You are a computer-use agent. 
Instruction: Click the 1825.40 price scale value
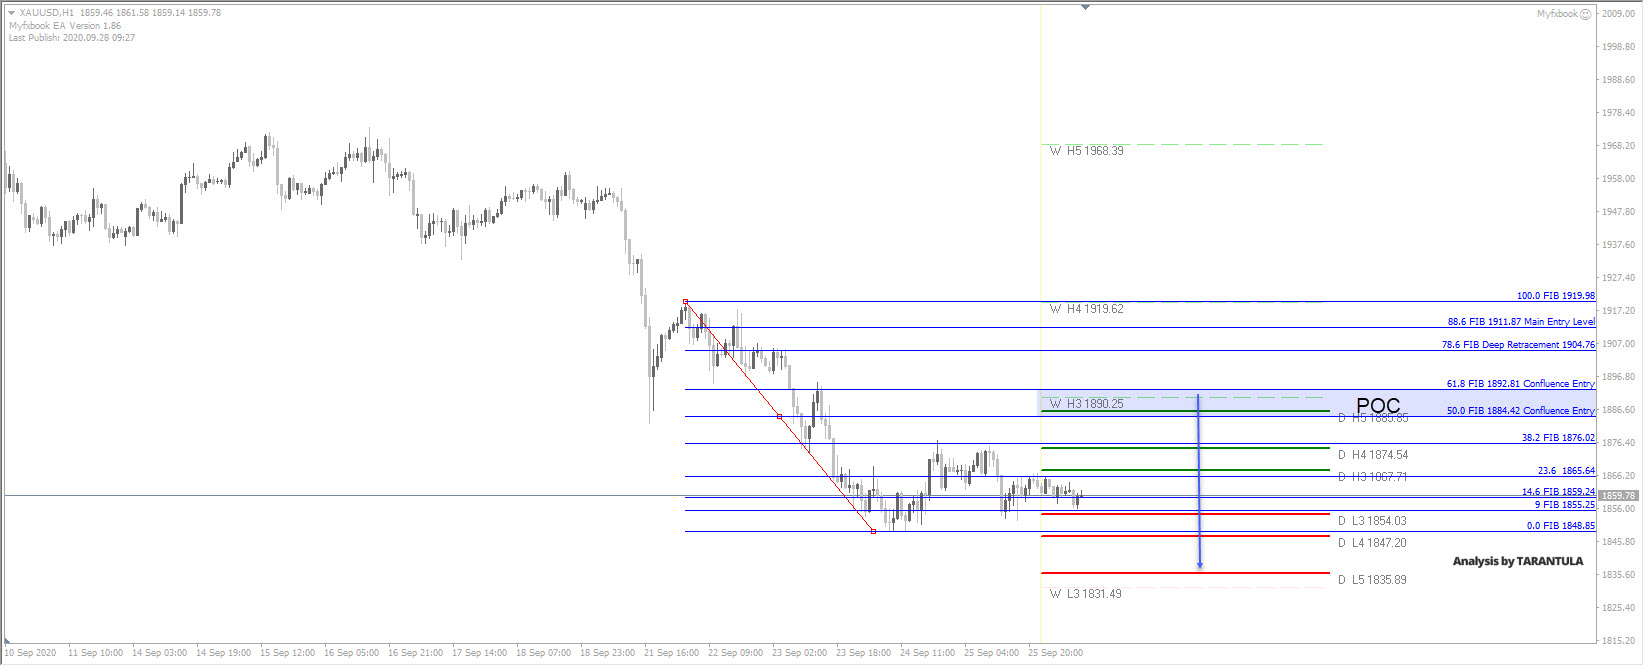tap(1618, 608)
